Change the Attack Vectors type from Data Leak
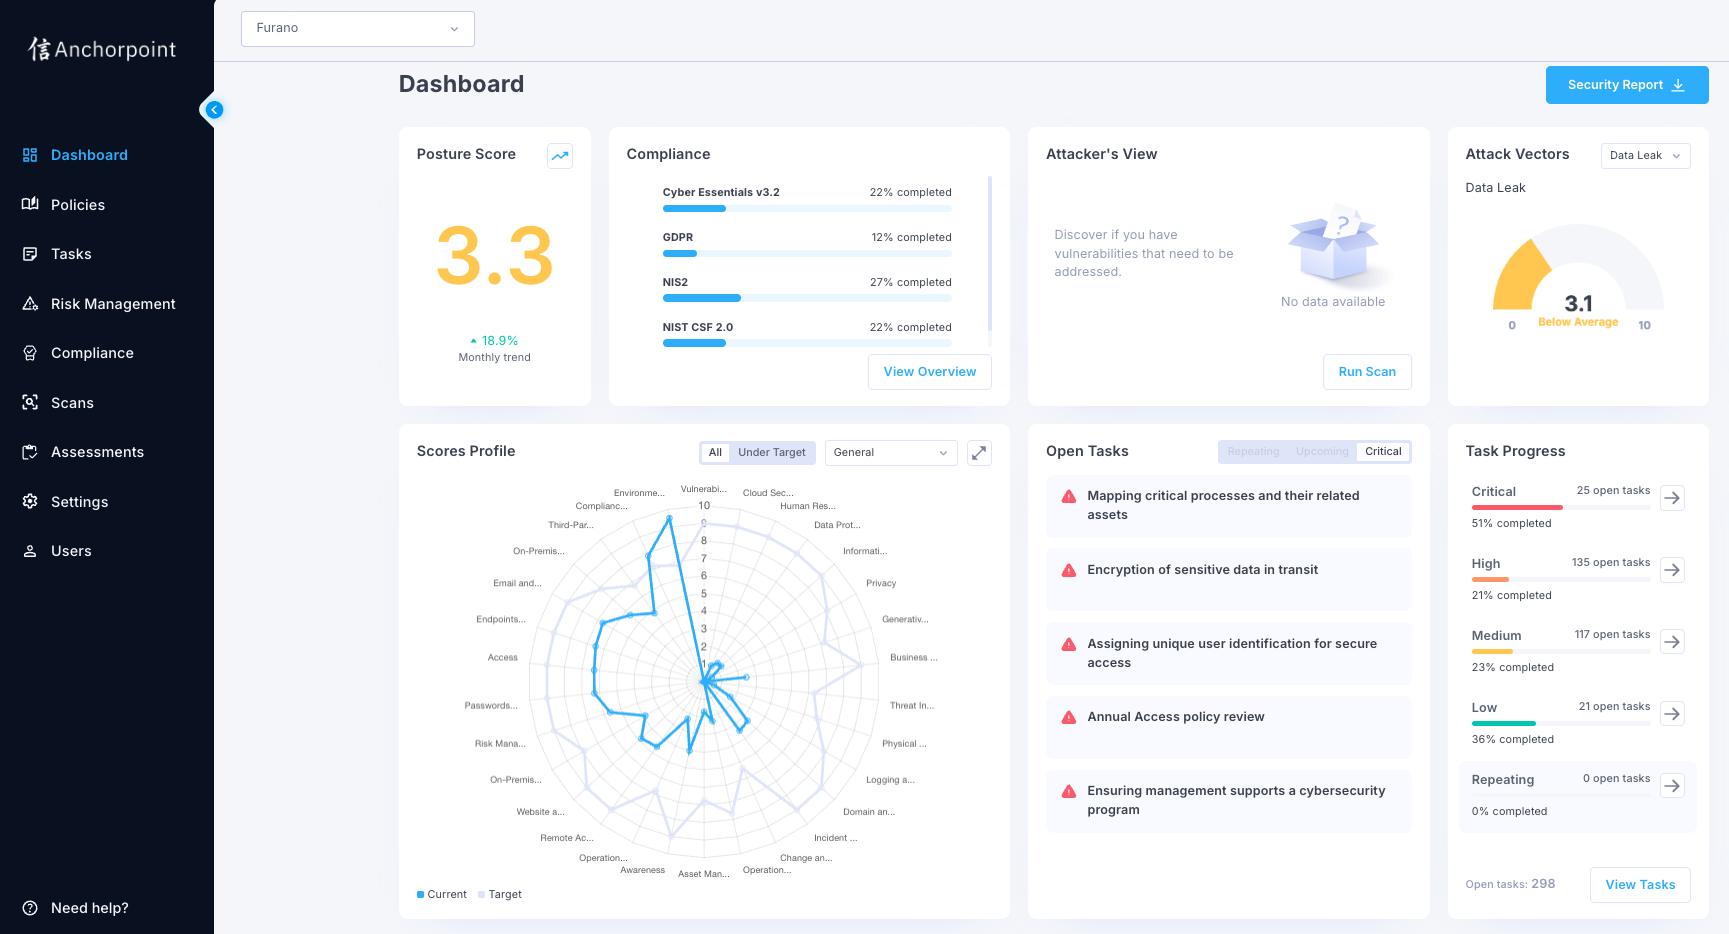Image resolution: width=1729 pixels, height=934 pixels. point(1645,155)
